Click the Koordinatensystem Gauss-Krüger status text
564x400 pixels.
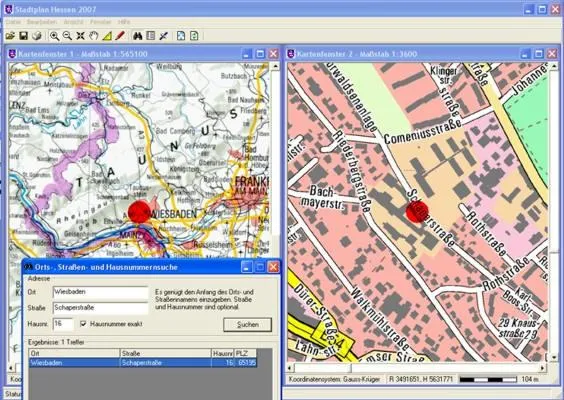pos(333,379)
